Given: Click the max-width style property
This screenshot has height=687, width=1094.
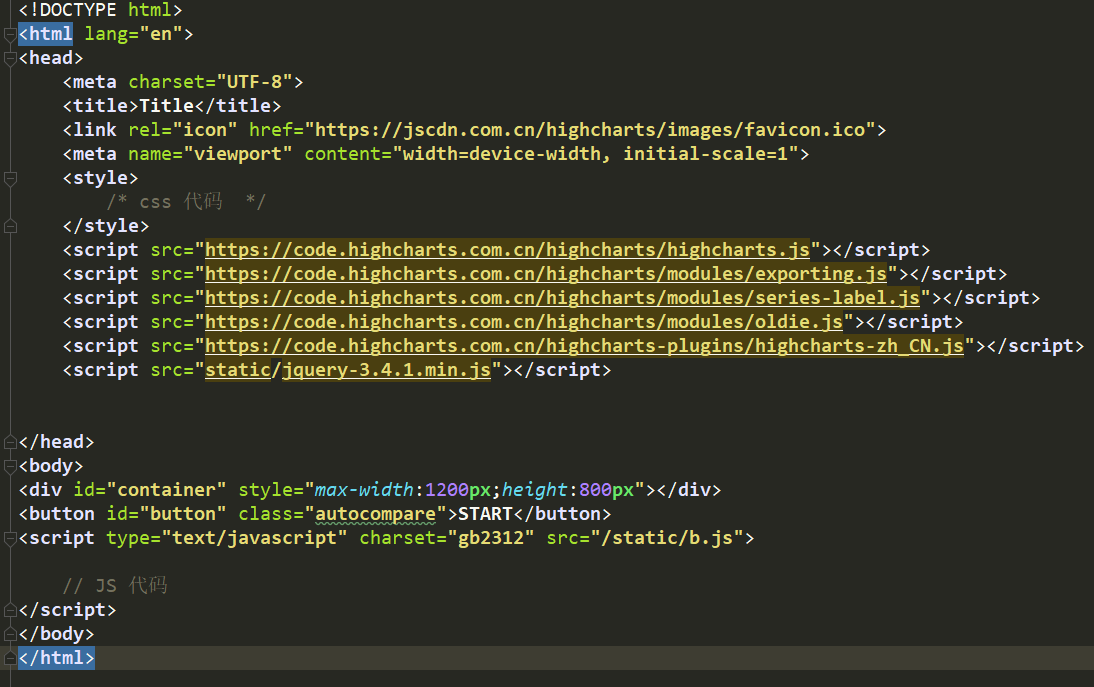Looking at the screenshot, I should 364,490.
